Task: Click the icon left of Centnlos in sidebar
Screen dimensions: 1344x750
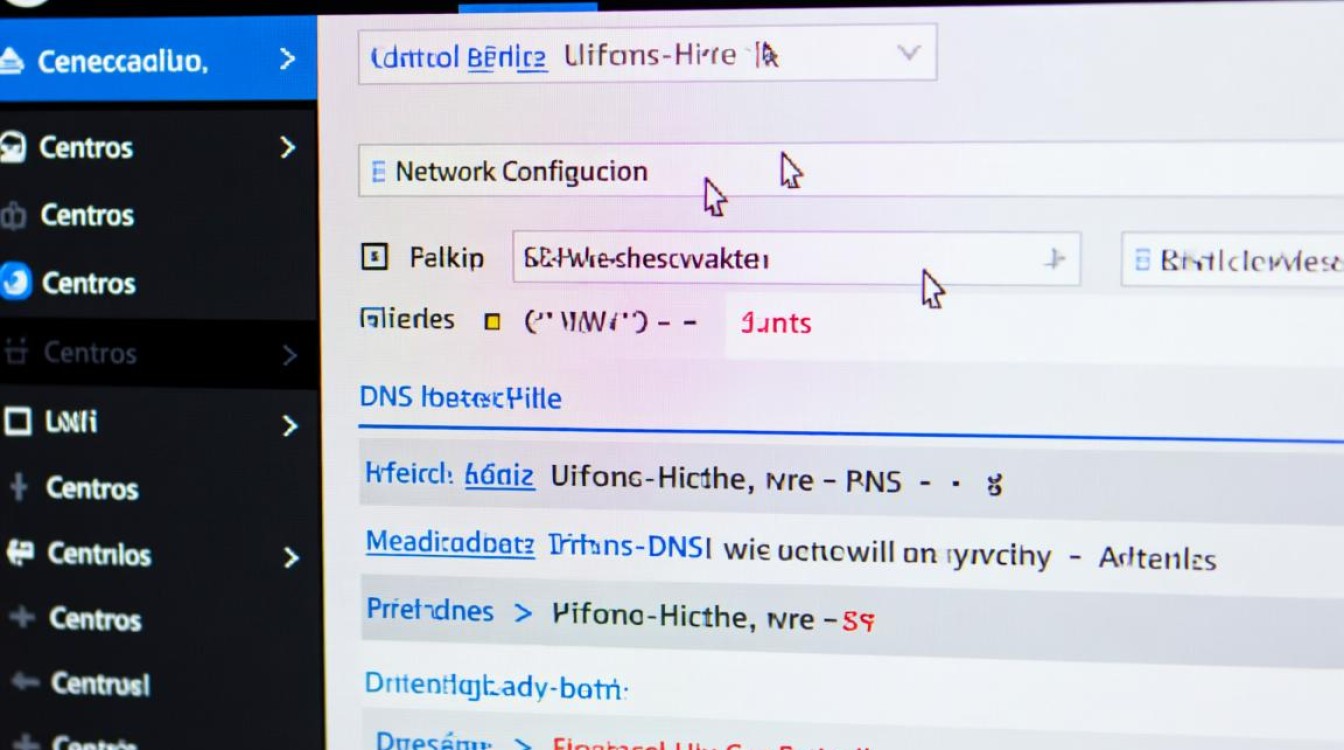Action: click(20, 553)
